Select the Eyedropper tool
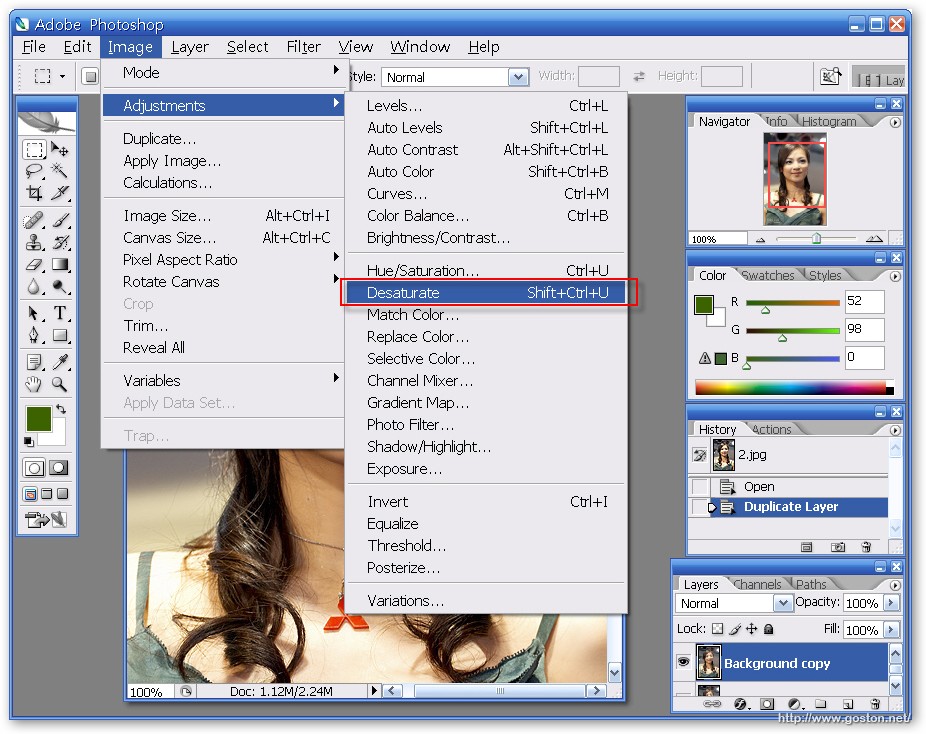Image resolution: width=926 pixels, height=734 pixels. pyautogui.click(x=60, y=362)
